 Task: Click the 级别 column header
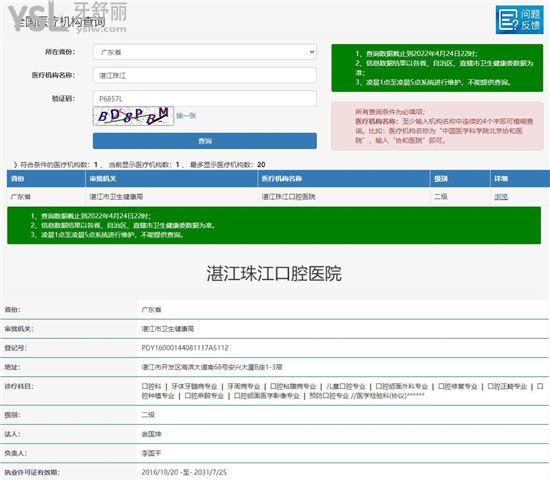coord(460,179)
